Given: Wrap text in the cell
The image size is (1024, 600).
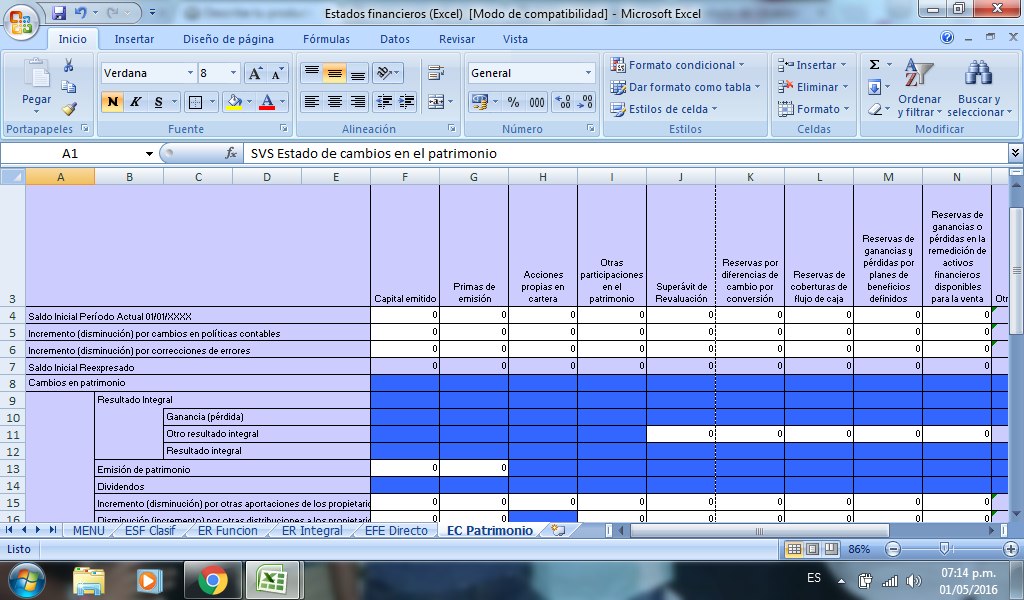Looking at the screenshot, I should [x=436, y=72].
